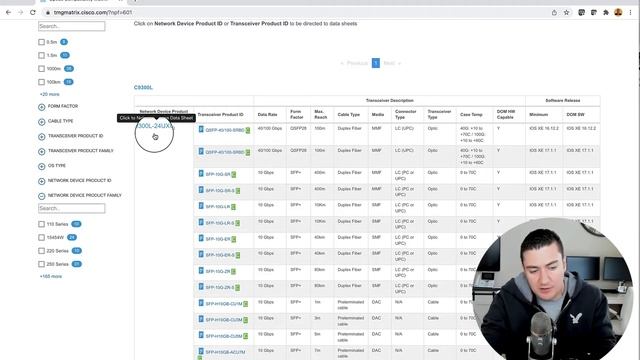
Task: Select page 1 in pagination
Action: [376, 63]
